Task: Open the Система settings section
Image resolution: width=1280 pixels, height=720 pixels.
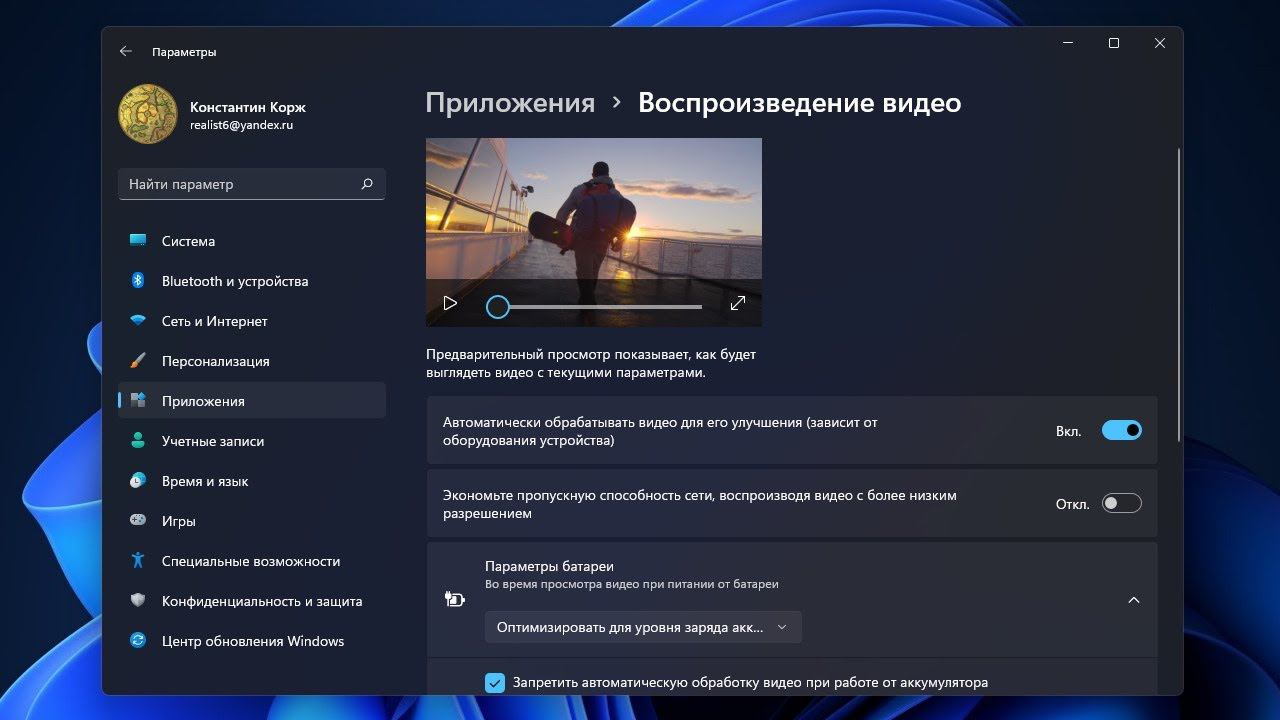Action: (x=252, y=241)
